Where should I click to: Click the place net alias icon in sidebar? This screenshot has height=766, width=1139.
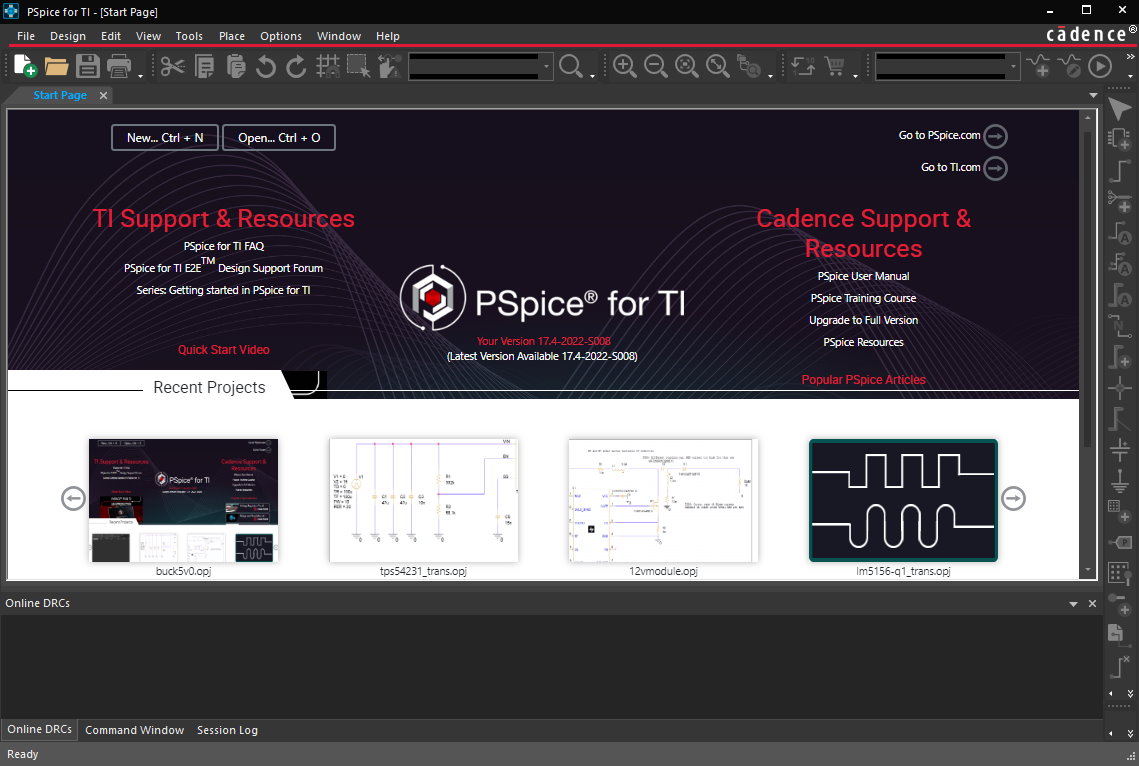[x=1120, y=232]
